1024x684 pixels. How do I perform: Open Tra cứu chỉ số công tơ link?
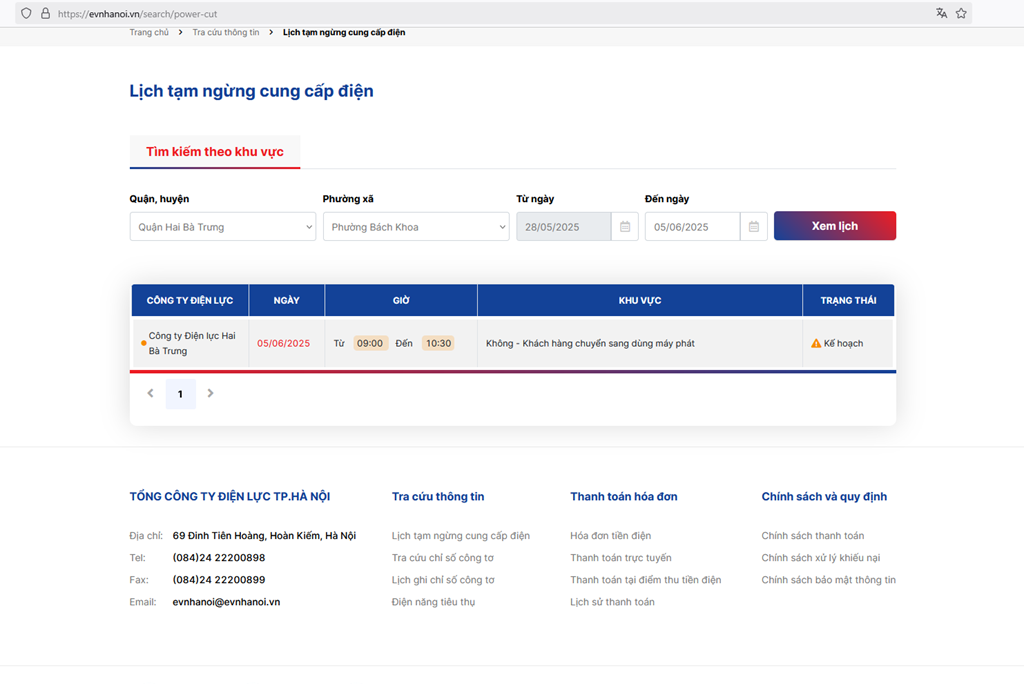[442, 558]
